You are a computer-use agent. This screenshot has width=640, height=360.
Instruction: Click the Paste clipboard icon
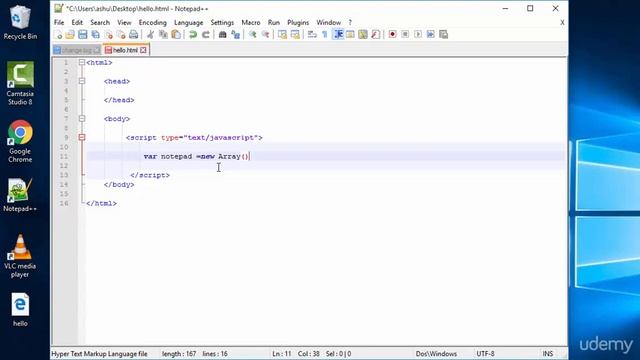click(176, 35)
